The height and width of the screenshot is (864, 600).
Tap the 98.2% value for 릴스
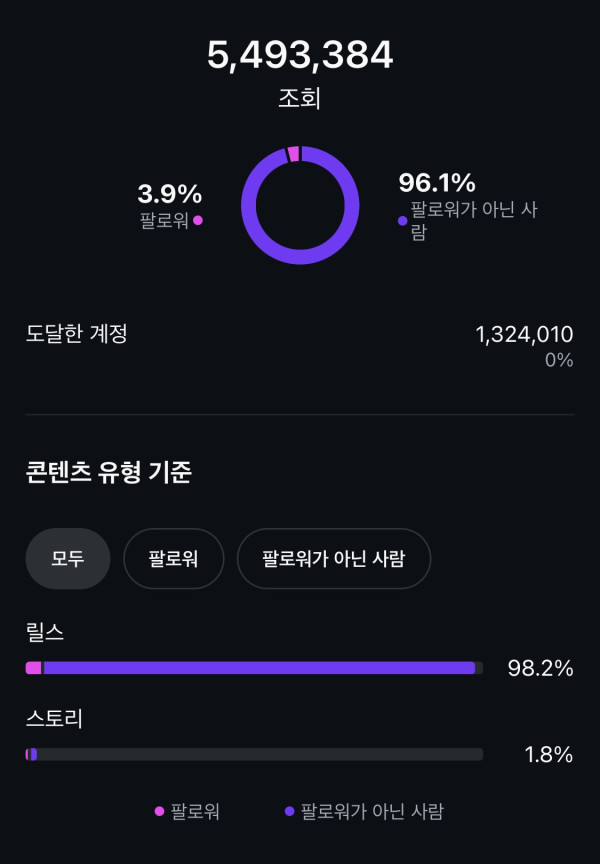(x=540, y=668)
